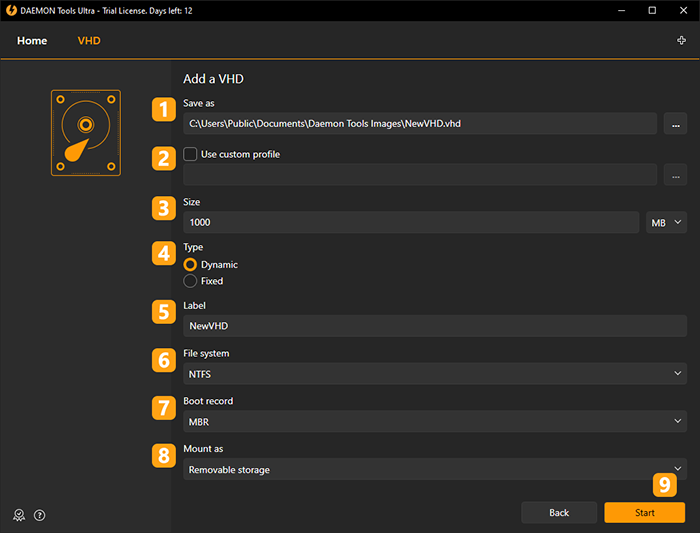Select the Fixed type radio button
Image resolution: width=700 pixels, height=533 pixels.
click(x=190, y=281)
